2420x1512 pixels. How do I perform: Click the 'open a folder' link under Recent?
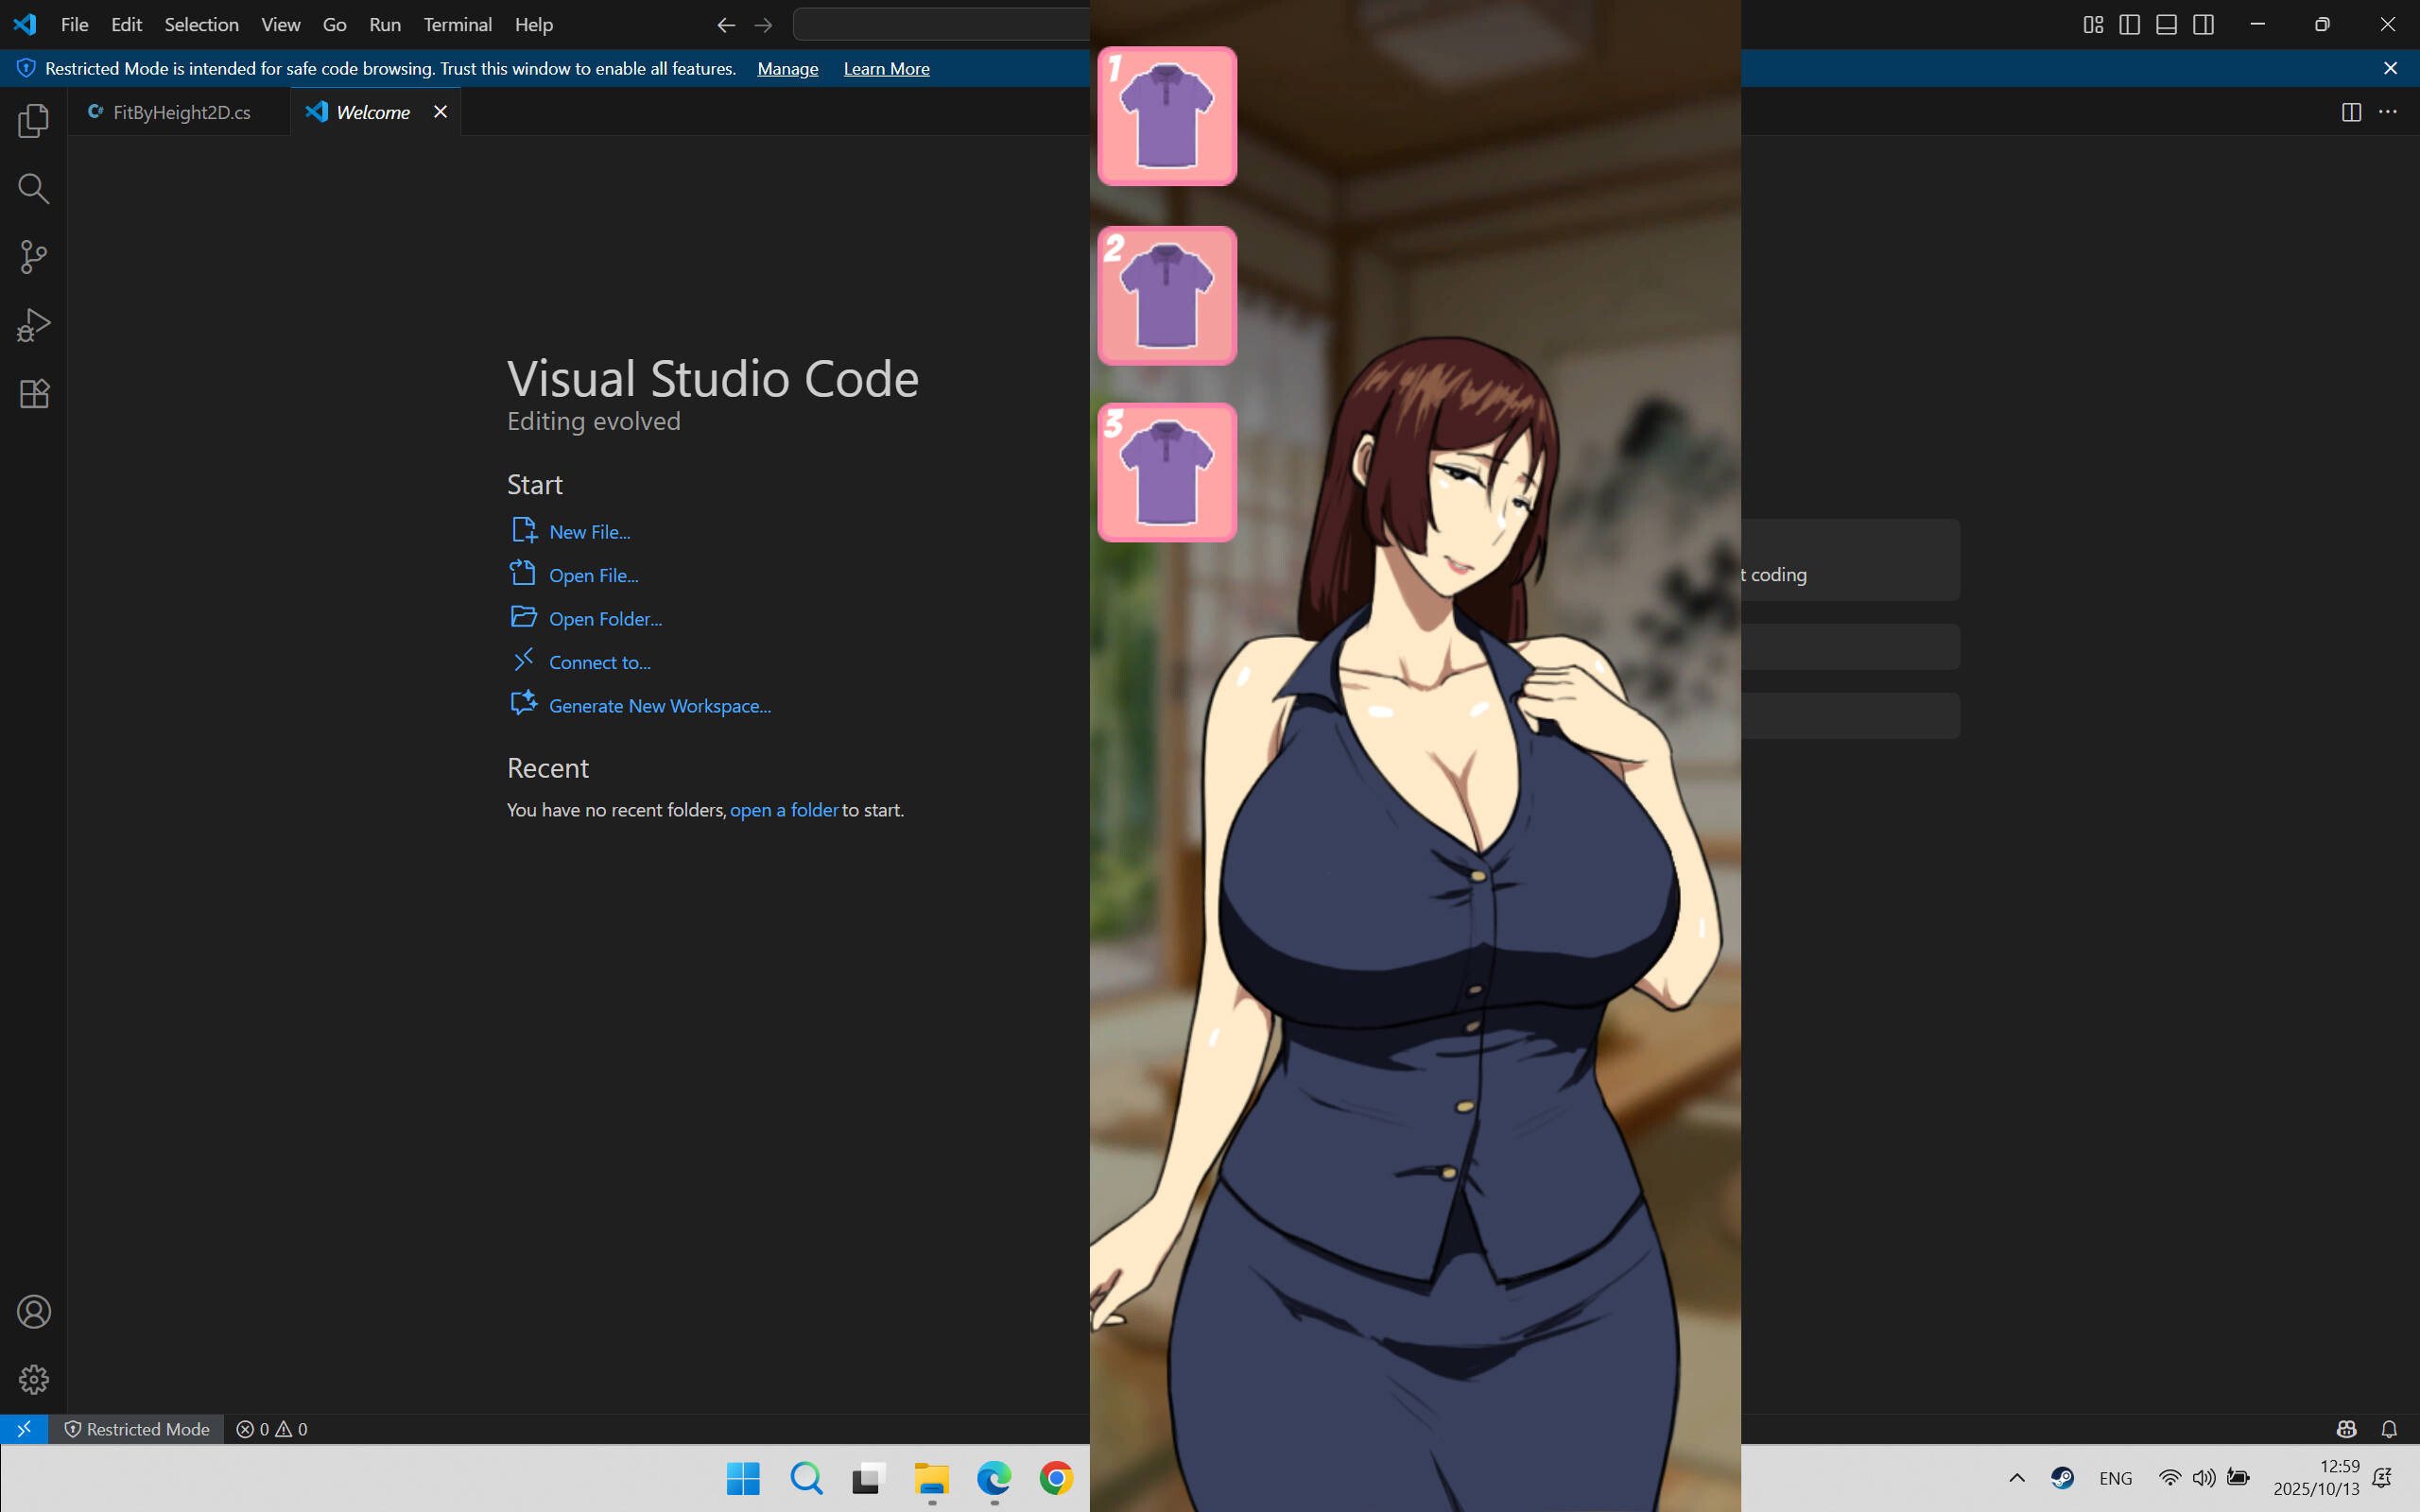pyautogui.click(x=784, y=809)
